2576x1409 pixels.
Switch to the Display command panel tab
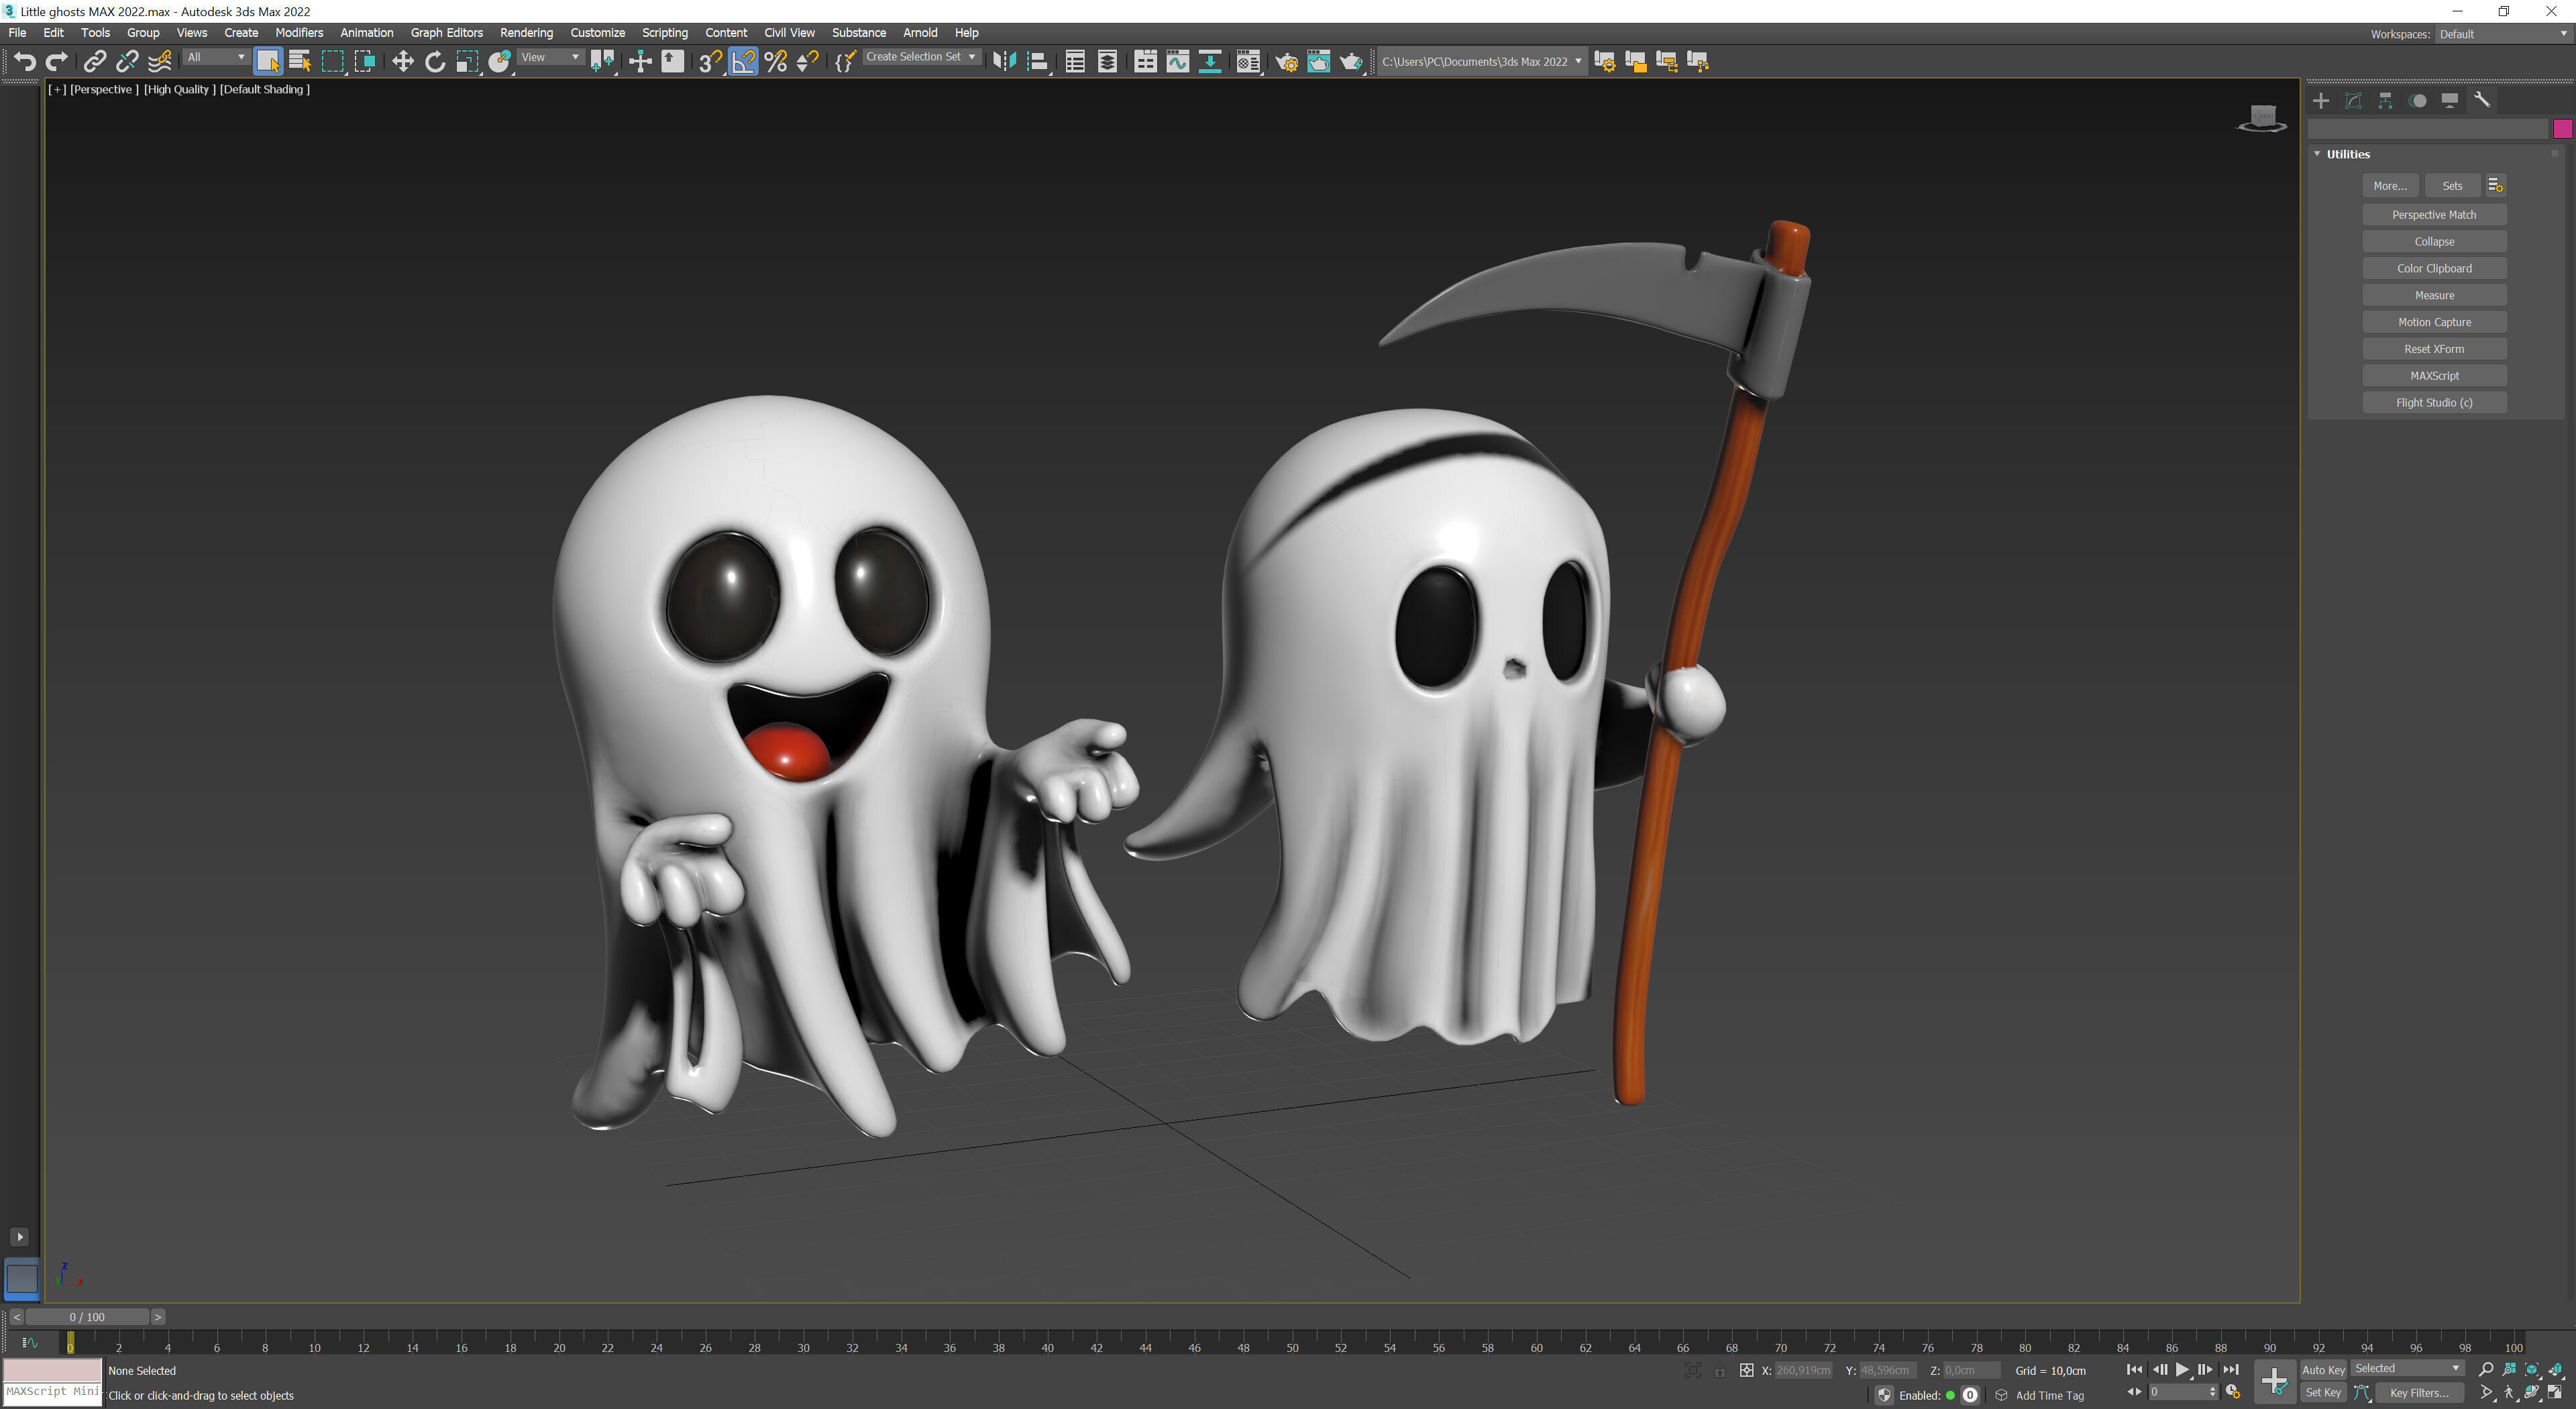(x=2450, y=101)
